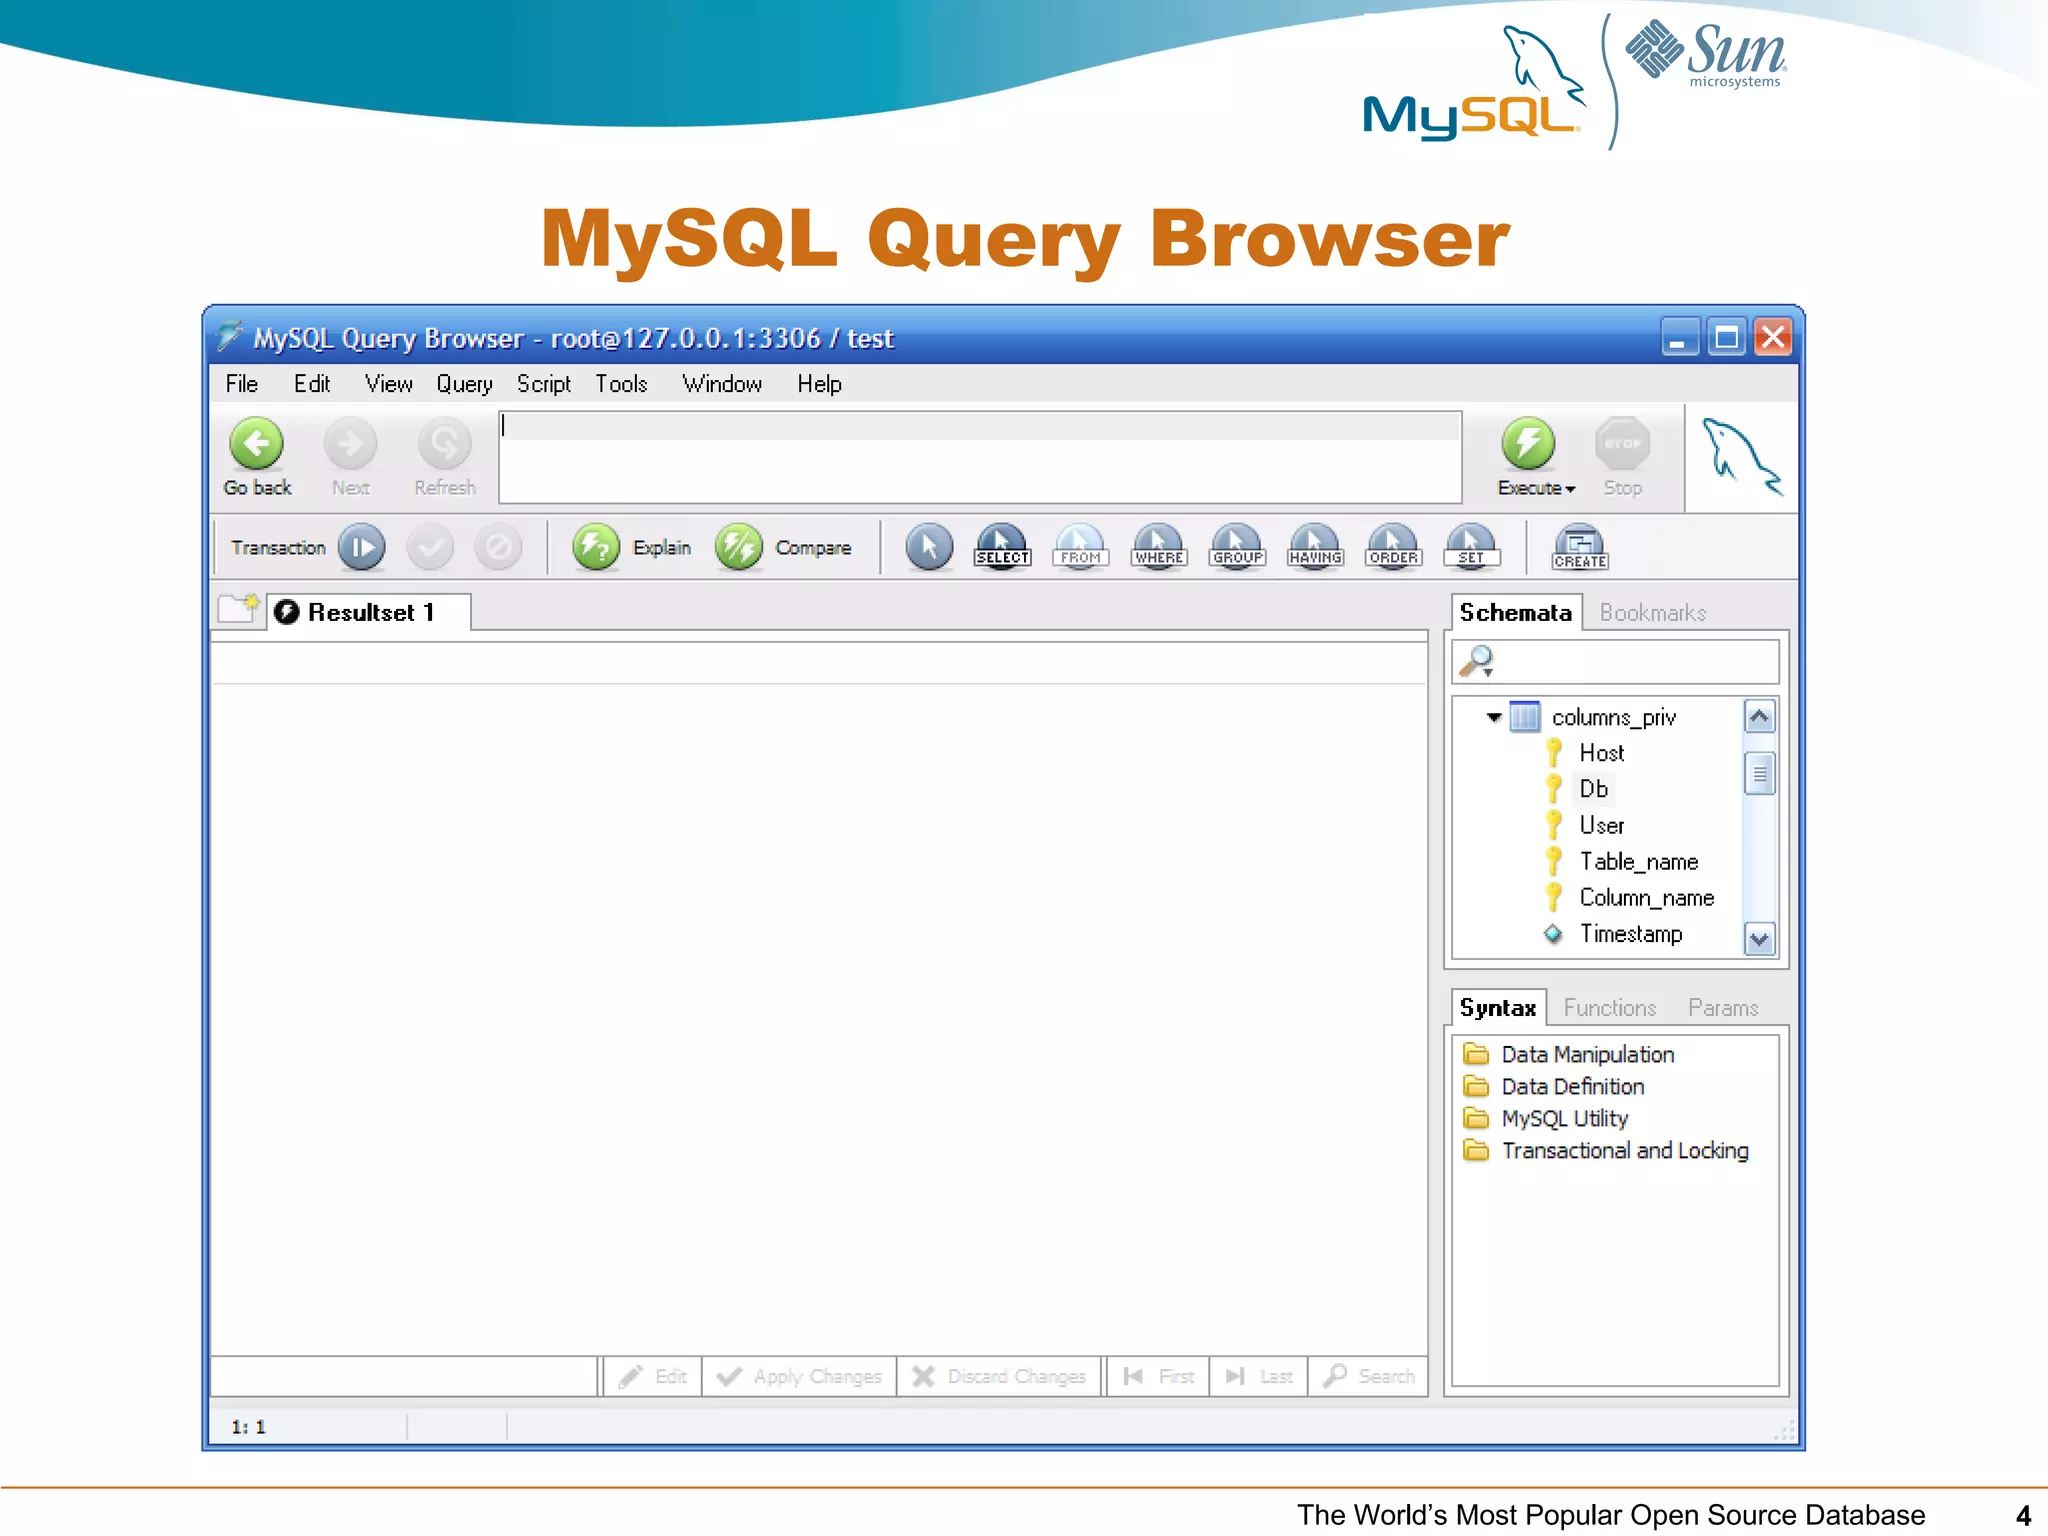Select the mouse pointer tool

[929, 548]
